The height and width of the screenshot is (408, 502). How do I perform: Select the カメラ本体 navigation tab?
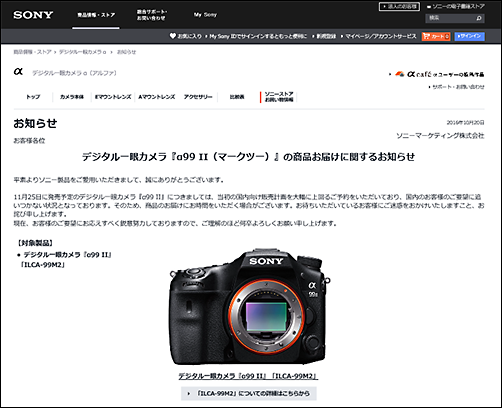click(72, 97)
